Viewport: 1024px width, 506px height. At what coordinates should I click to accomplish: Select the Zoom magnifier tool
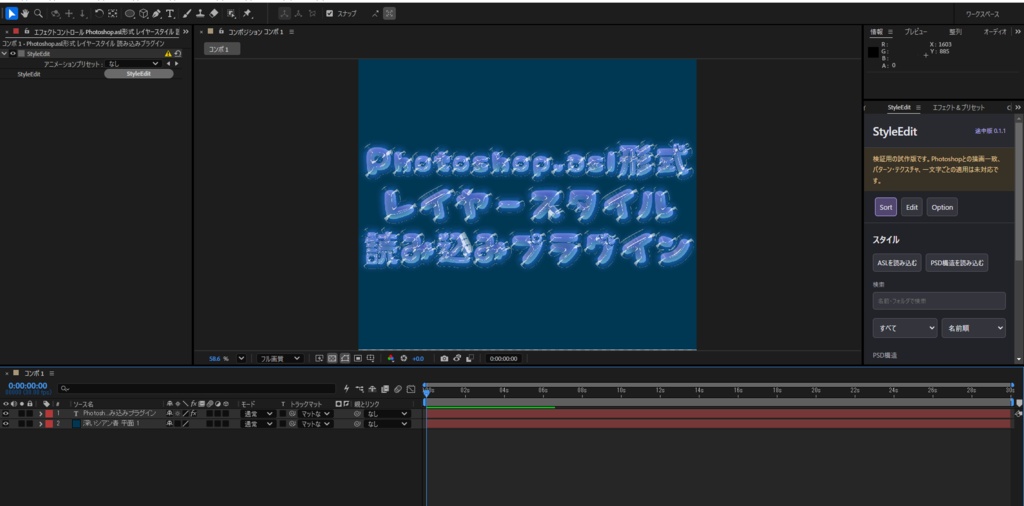tap(39, 13)
